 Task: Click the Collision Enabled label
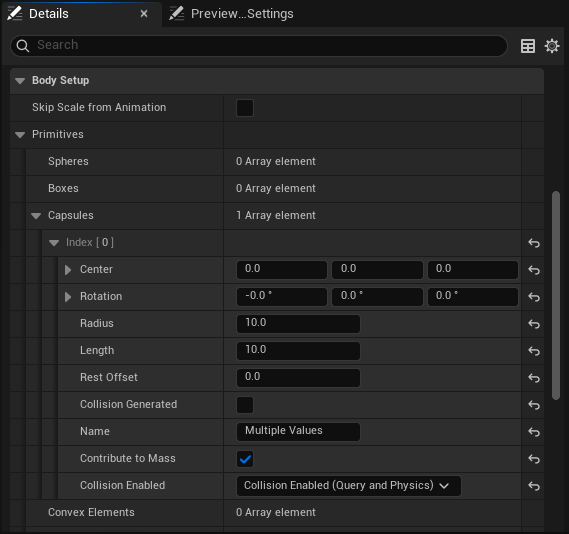pyautogui.click(x=123, y=485)
